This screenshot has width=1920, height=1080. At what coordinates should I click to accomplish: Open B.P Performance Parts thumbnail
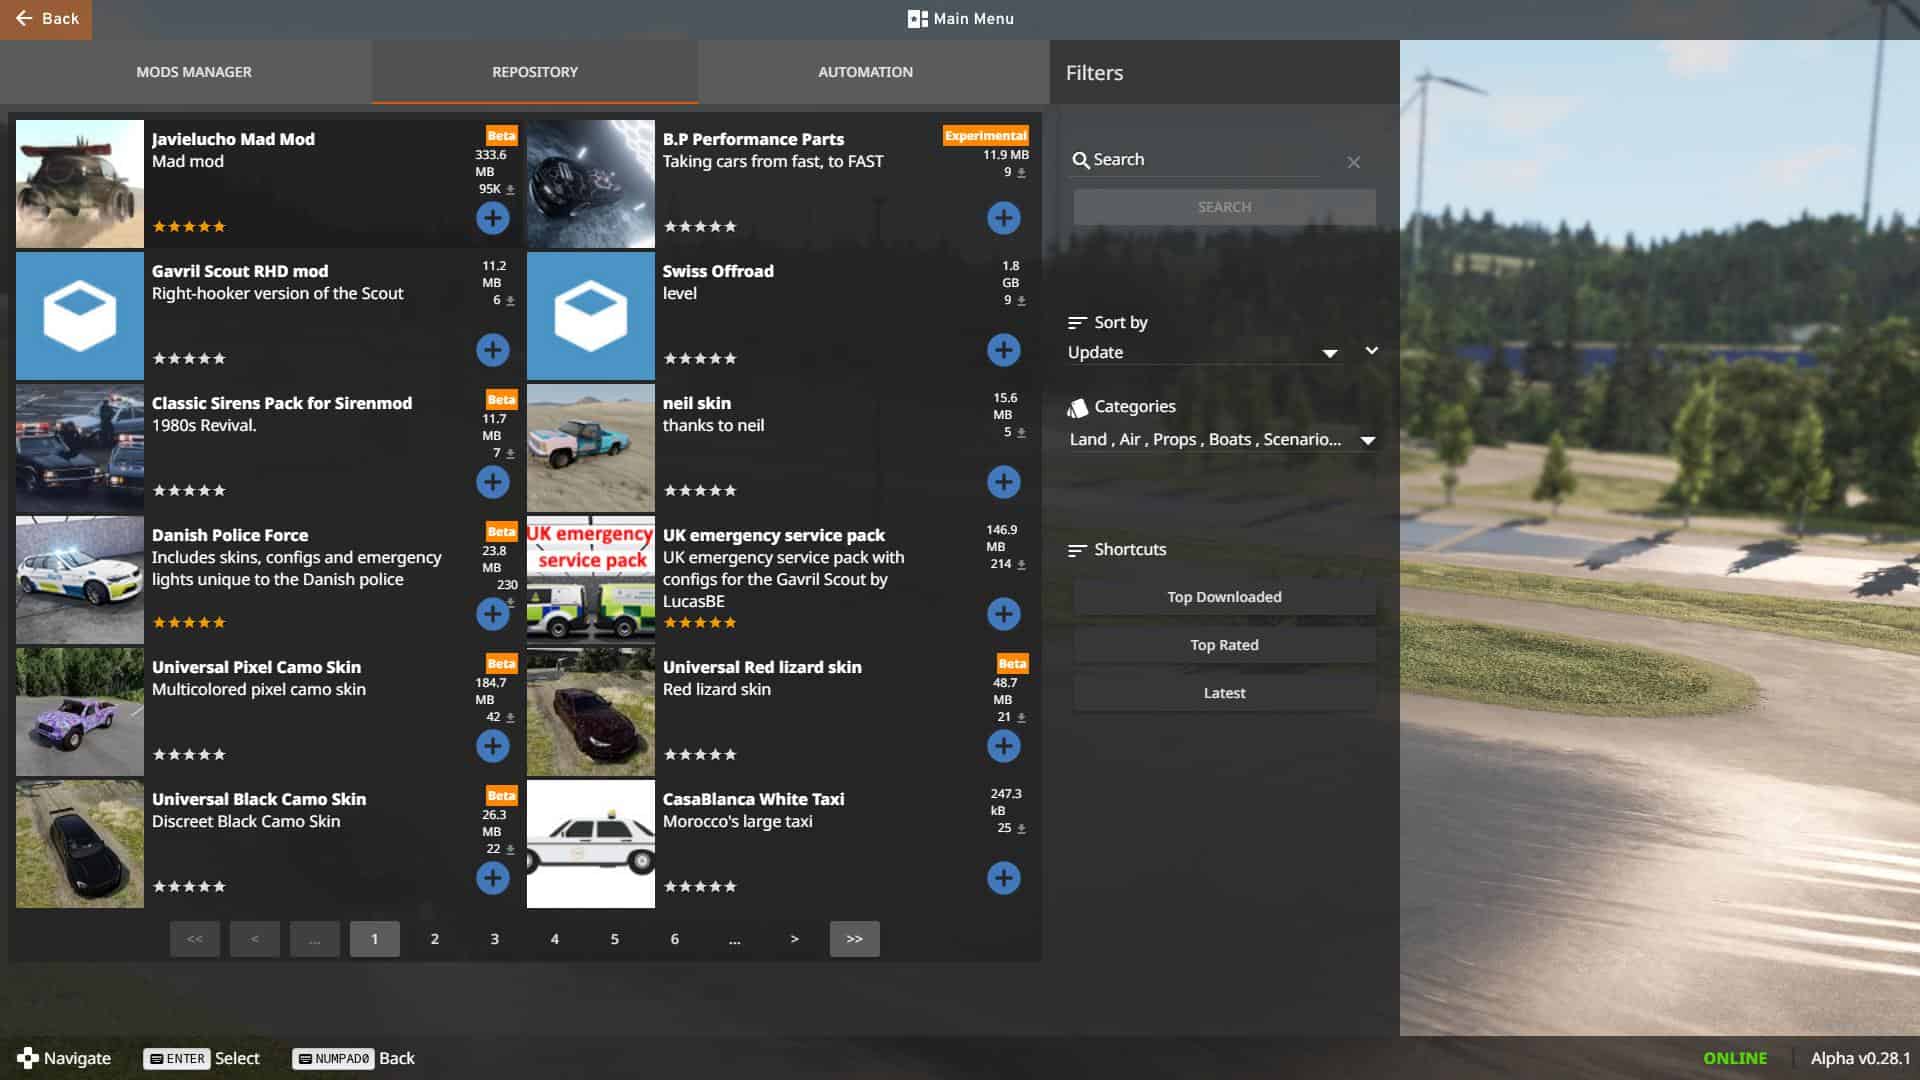pyautogui.click(x=591, y=184)
